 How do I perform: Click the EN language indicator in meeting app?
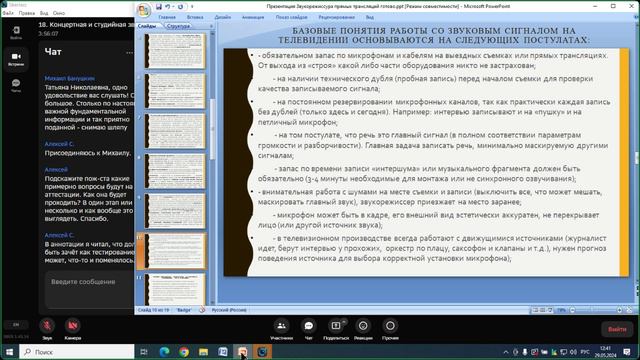point(16,324)
